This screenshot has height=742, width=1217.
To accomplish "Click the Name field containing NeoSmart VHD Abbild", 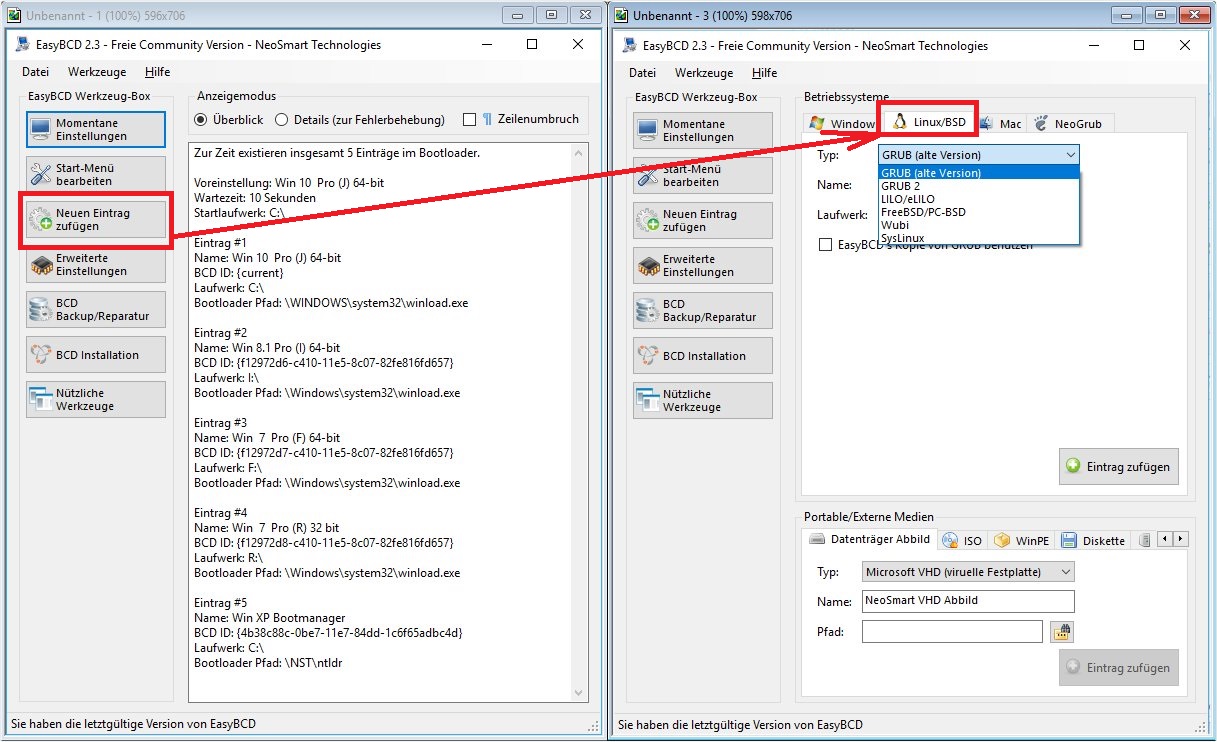I will [x=968, y=601].
